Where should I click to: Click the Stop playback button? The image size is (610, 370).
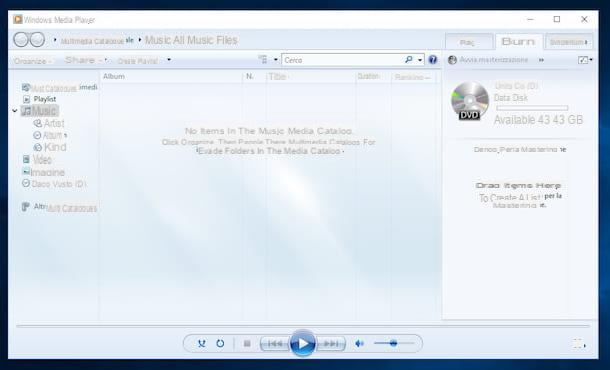click(247, 344)
